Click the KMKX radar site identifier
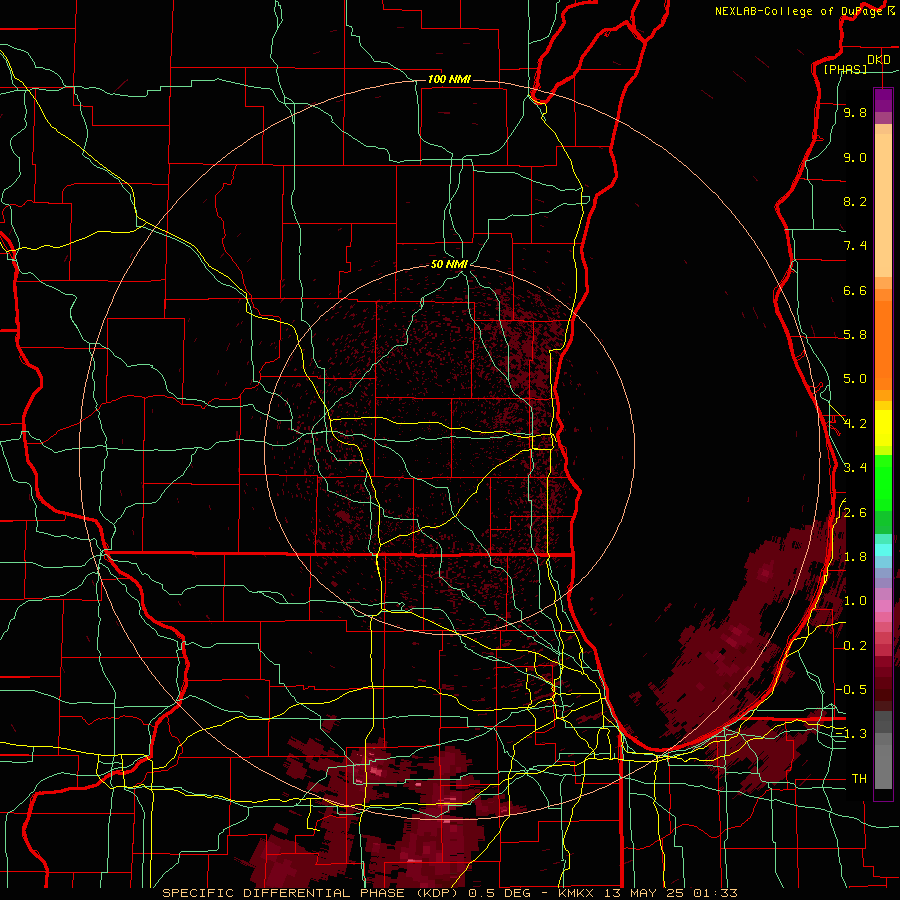Image resolution: width=900 pixels, height=900 pixels. tap(576, 893)
